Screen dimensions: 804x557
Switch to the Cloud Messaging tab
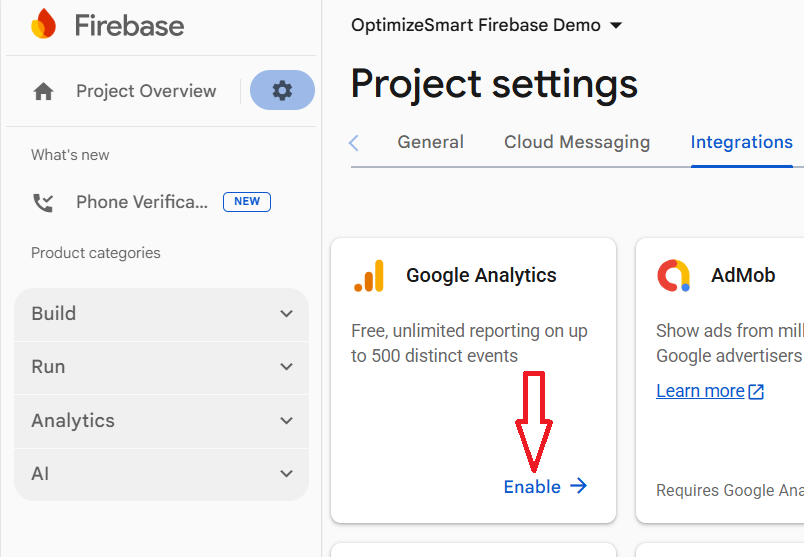pos(577,142)
